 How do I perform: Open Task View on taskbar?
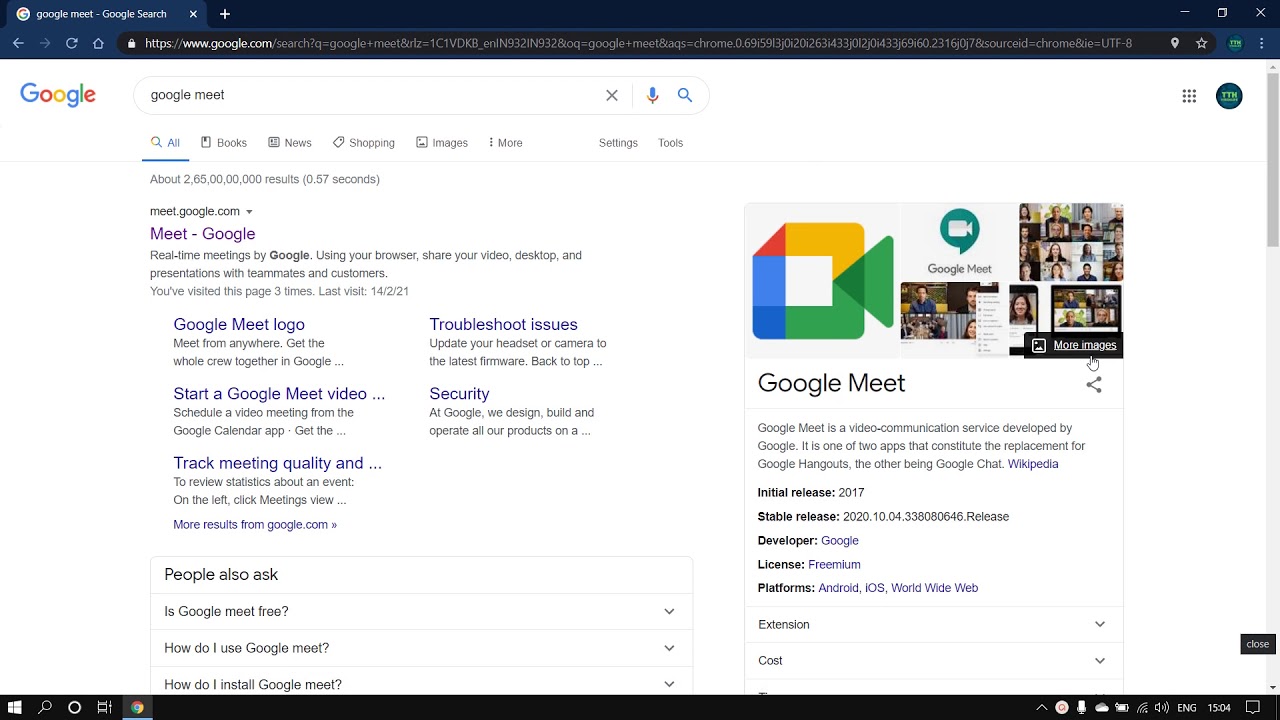coord(104,707)
